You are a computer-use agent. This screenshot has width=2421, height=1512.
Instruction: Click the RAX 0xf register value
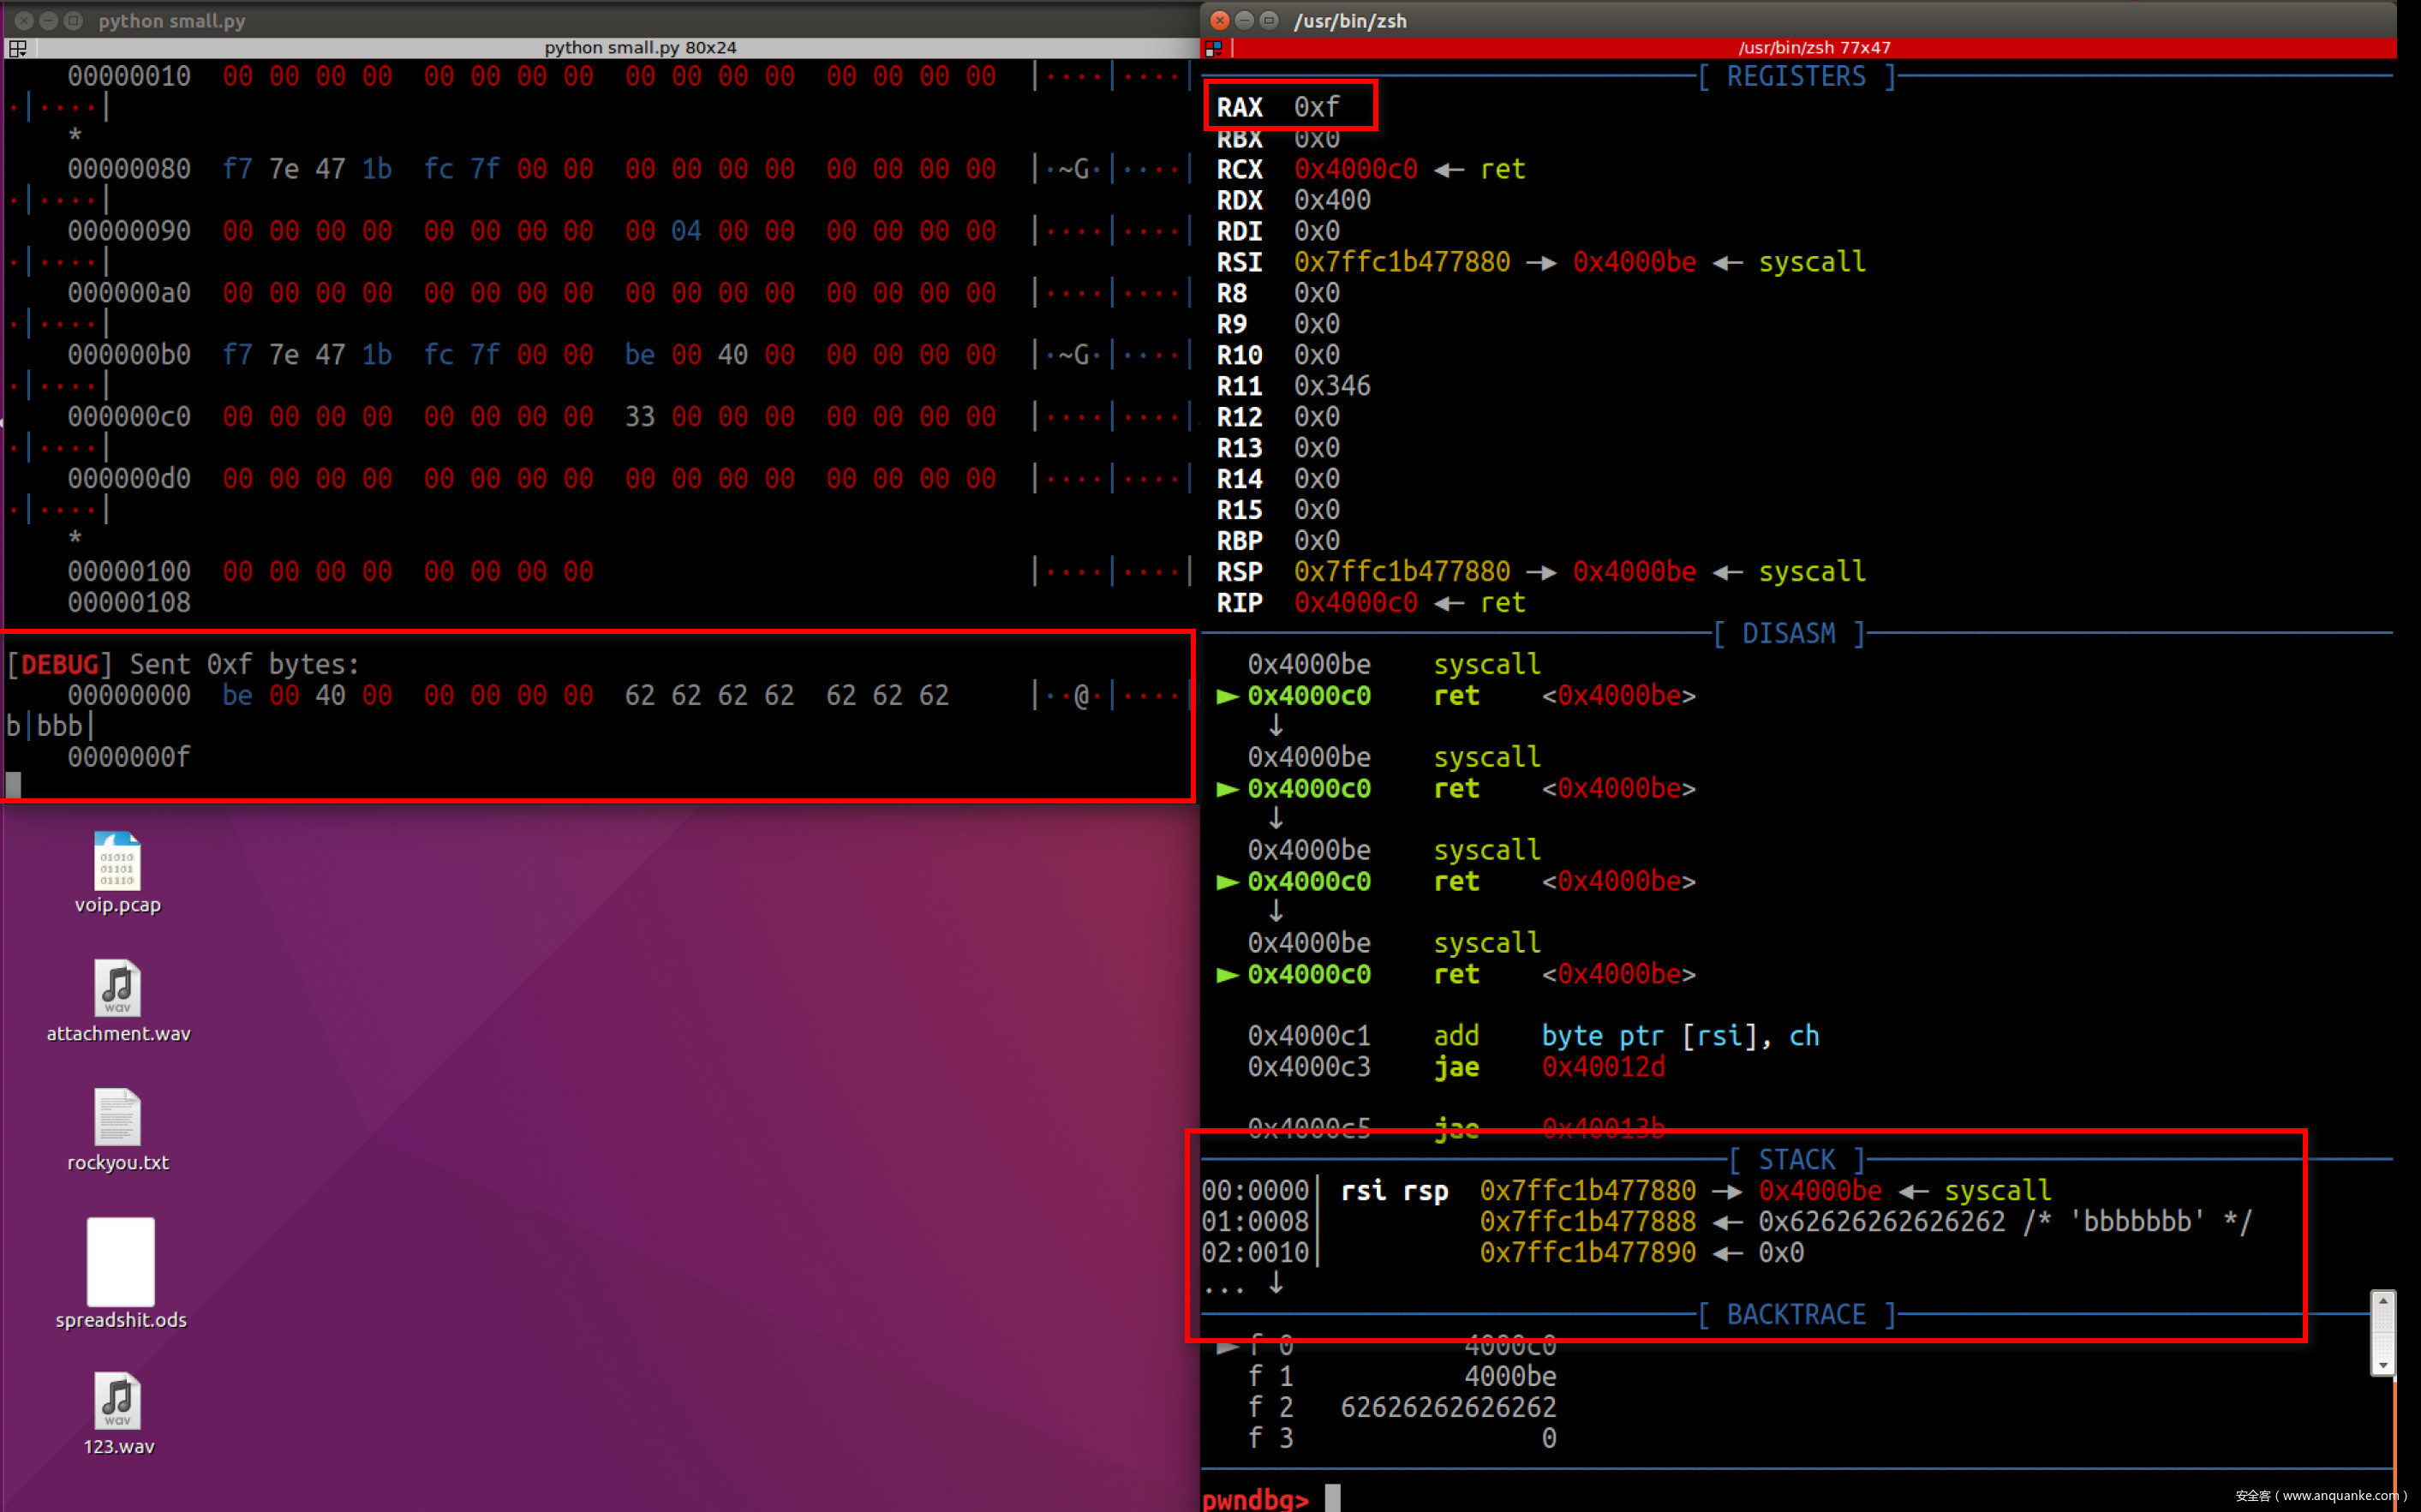(x=1316, y=107)
